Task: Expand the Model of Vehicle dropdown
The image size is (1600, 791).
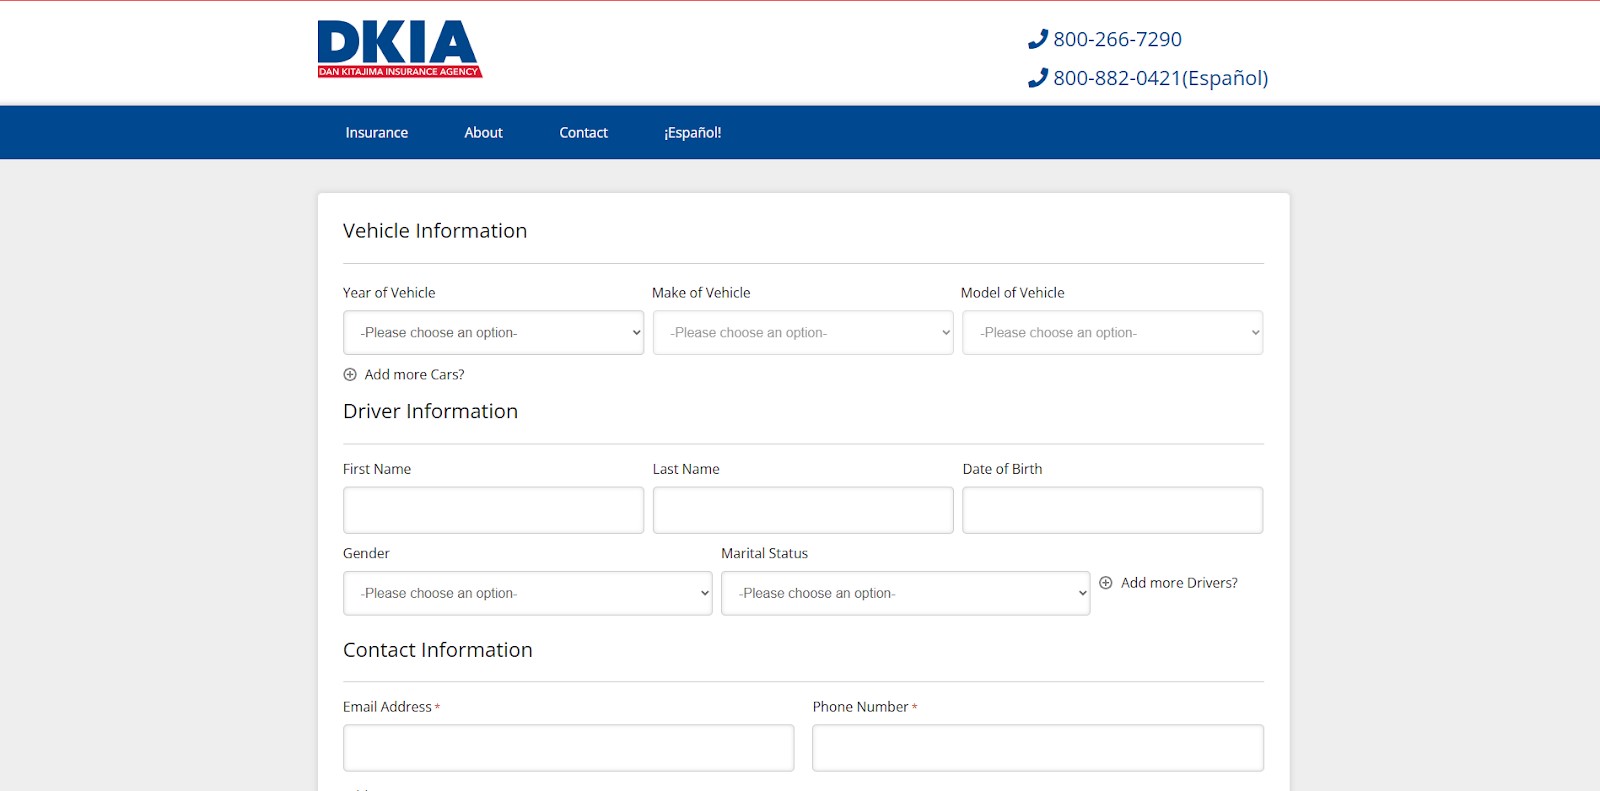Action: pos(1112,333)
